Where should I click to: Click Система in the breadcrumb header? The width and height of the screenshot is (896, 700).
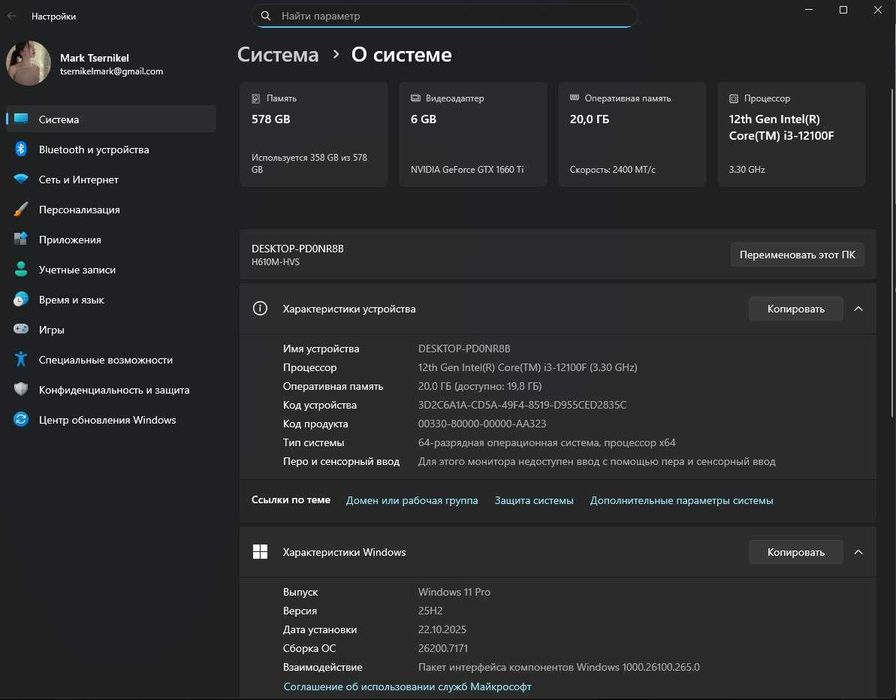pyautogui.click(x=278, y=55)
